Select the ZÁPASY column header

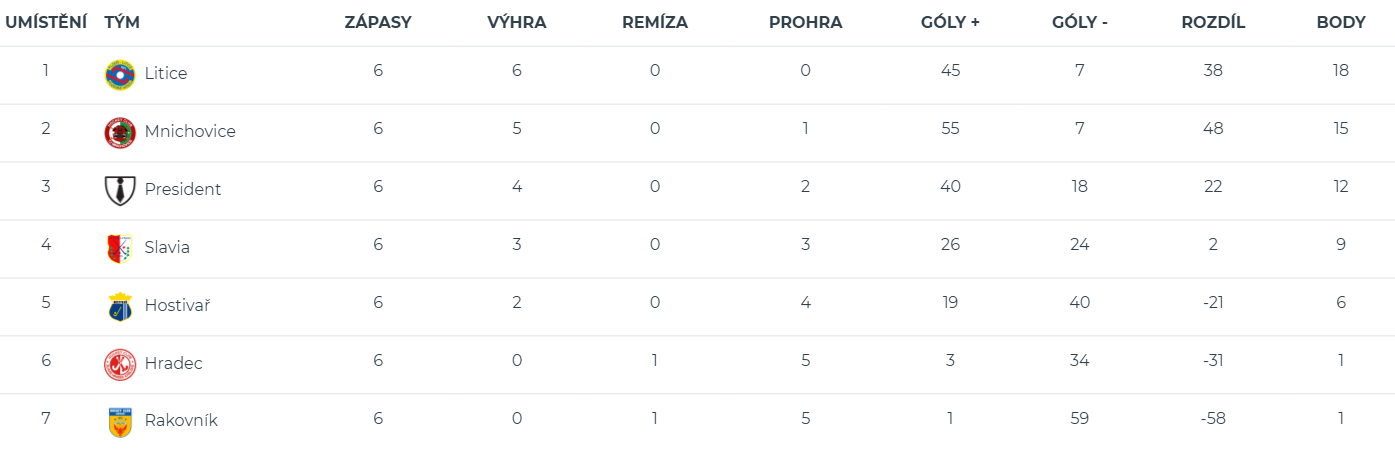pos(378,22)
